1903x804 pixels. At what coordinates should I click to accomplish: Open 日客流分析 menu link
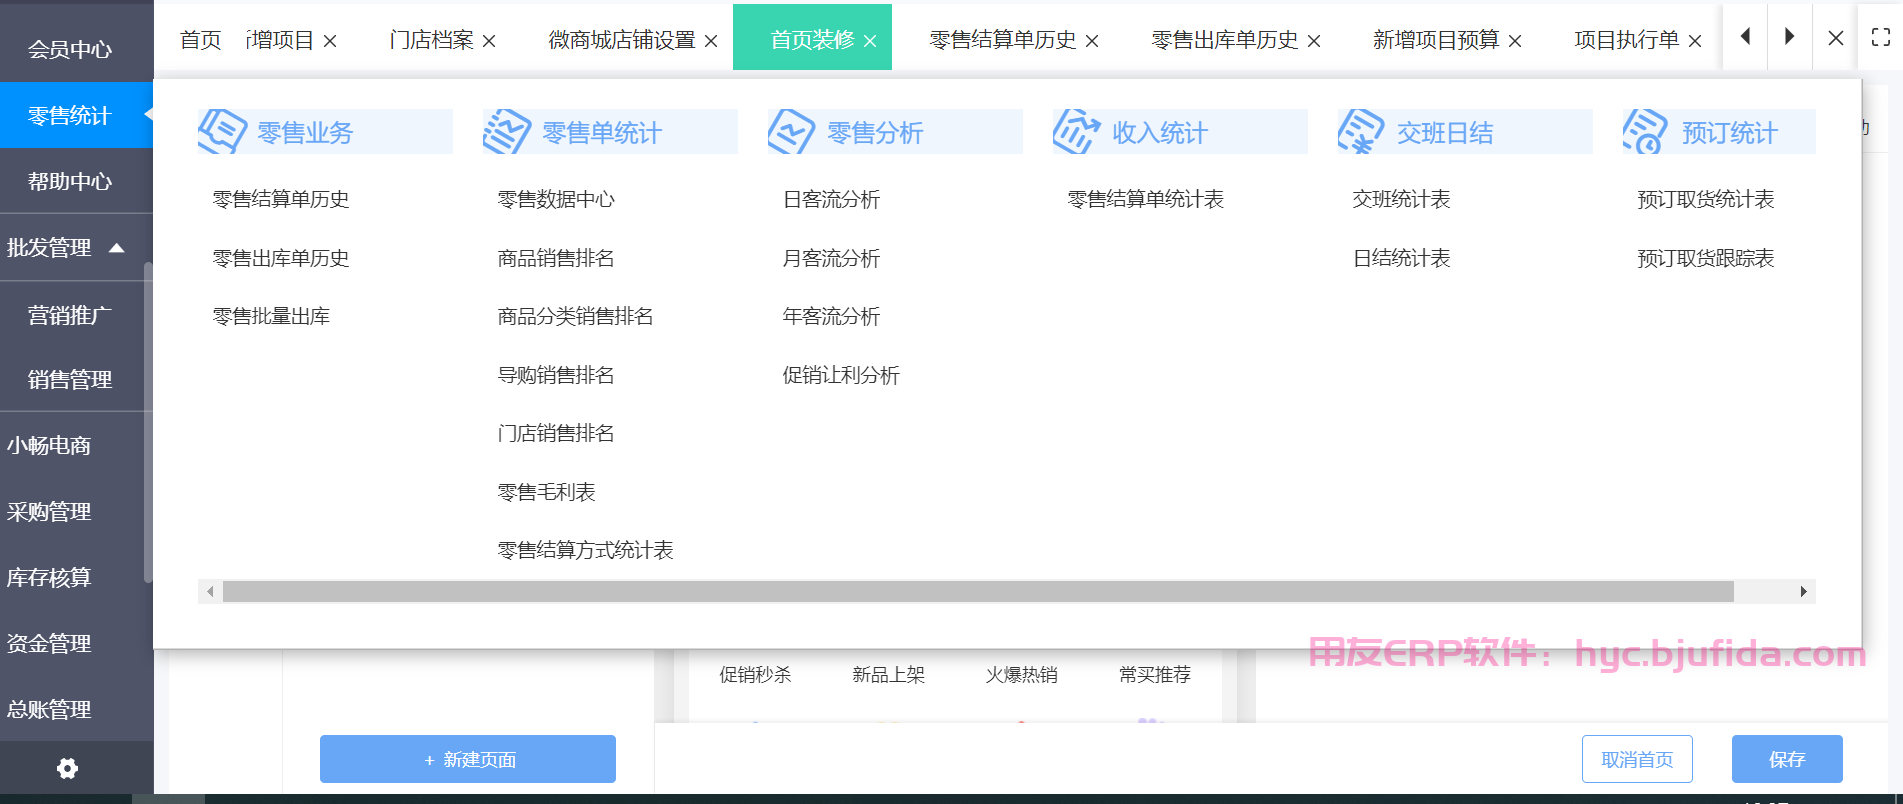tap(831, 199)
